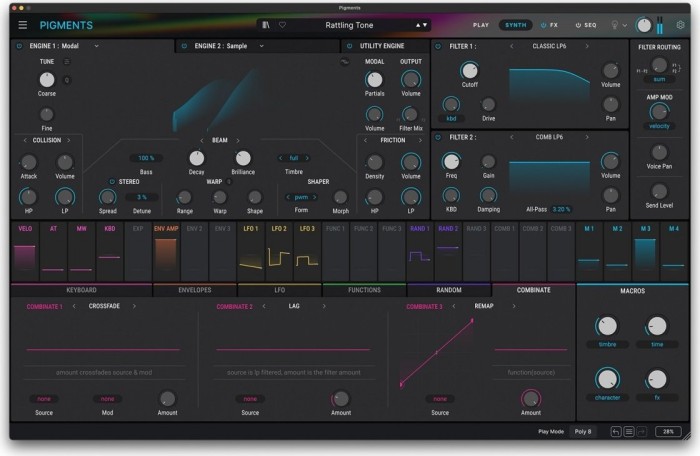Click the Stereo Spread knob
The width and height of the screenshot is (700, 456).
tap(107, 197)
